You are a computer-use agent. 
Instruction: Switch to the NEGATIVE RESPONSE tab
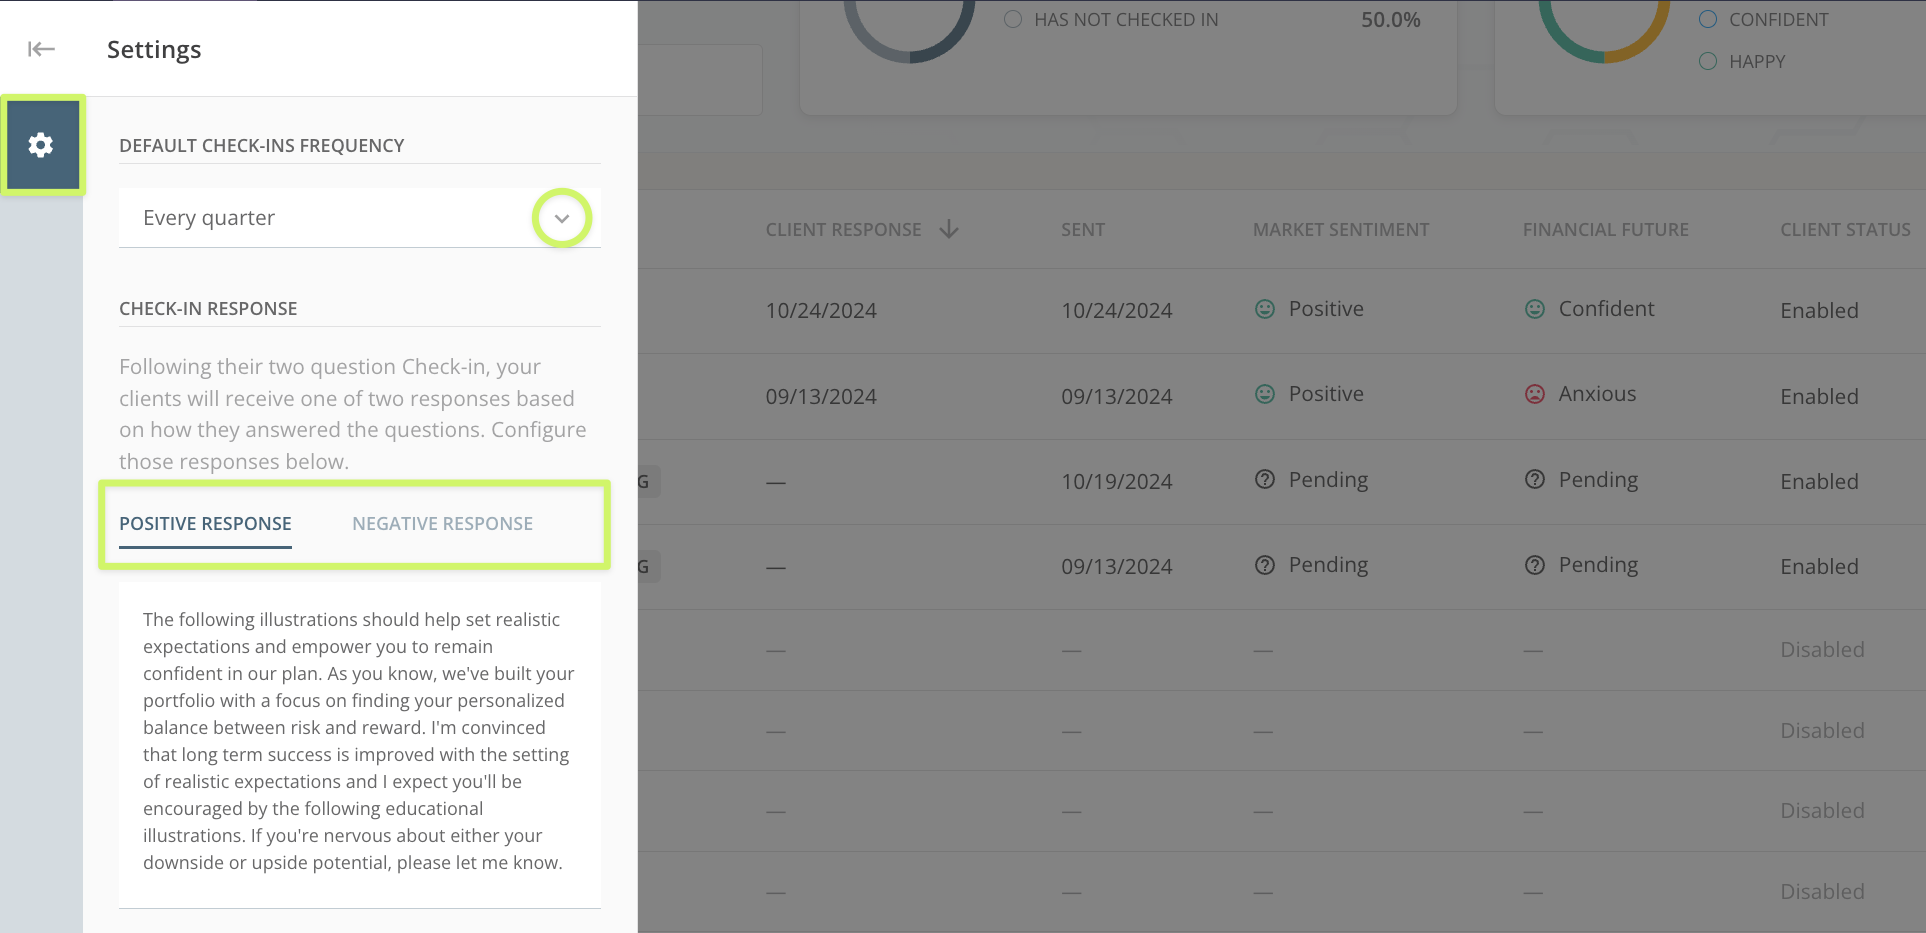click(442, 523)
